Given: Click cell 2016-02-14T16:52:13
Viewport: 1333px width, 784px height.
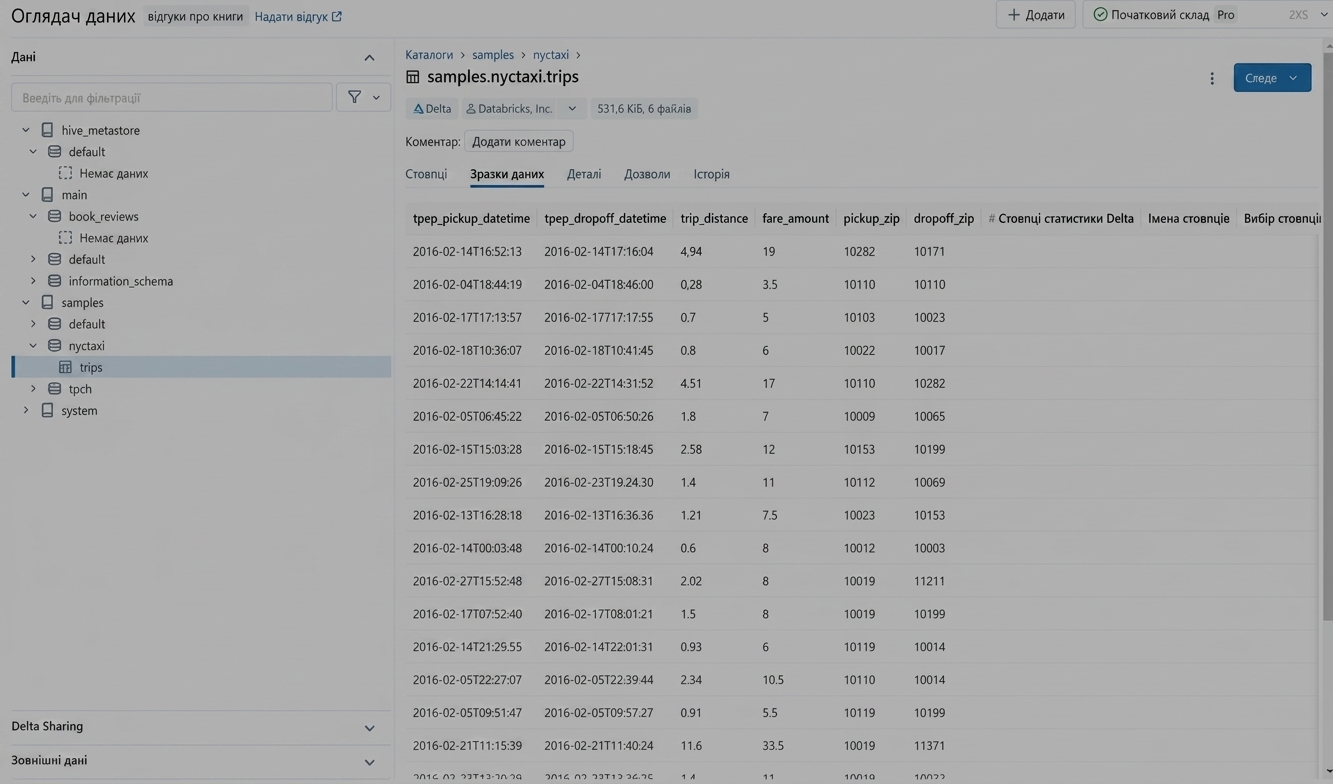Looking at the screenshot, I should pyautogui.click(x=467, y=251).
